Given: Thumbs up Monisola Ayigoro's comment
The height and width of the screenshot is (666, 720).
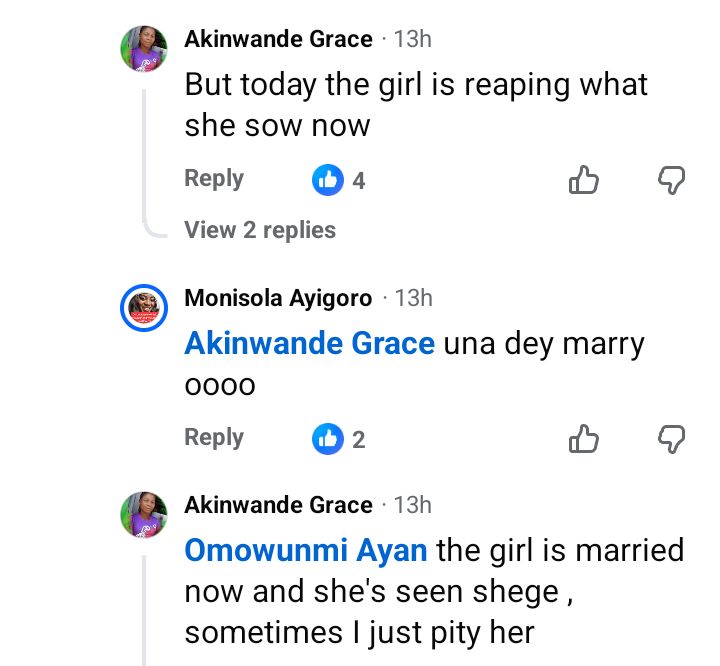Looking at the screenshot, I should tap(583, 438).
